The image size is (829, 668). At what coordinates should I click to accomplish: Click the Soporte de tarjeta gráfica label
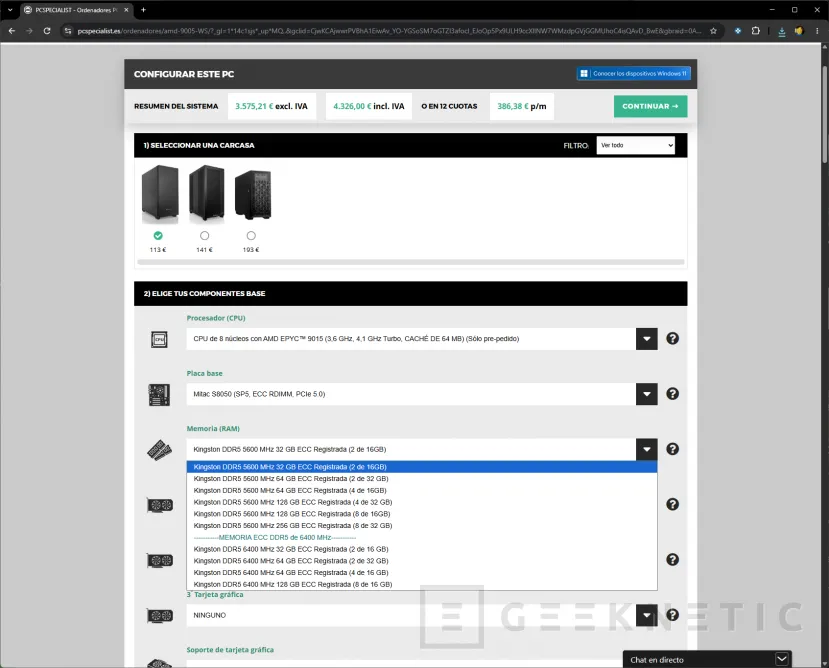(230, 649)
